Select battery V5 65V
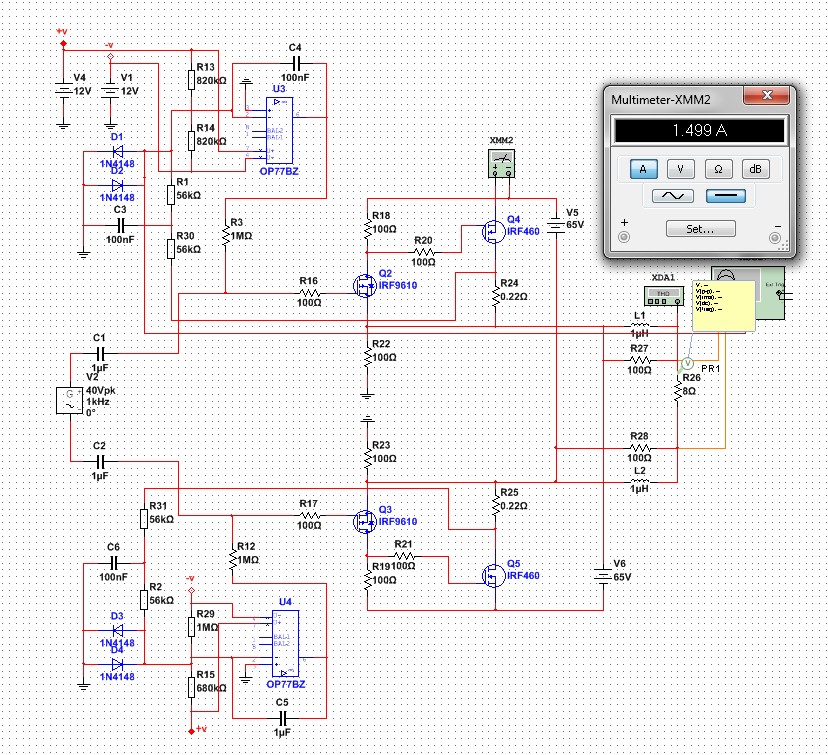Screen dimensions: 828x755 (x=556, y=225)
